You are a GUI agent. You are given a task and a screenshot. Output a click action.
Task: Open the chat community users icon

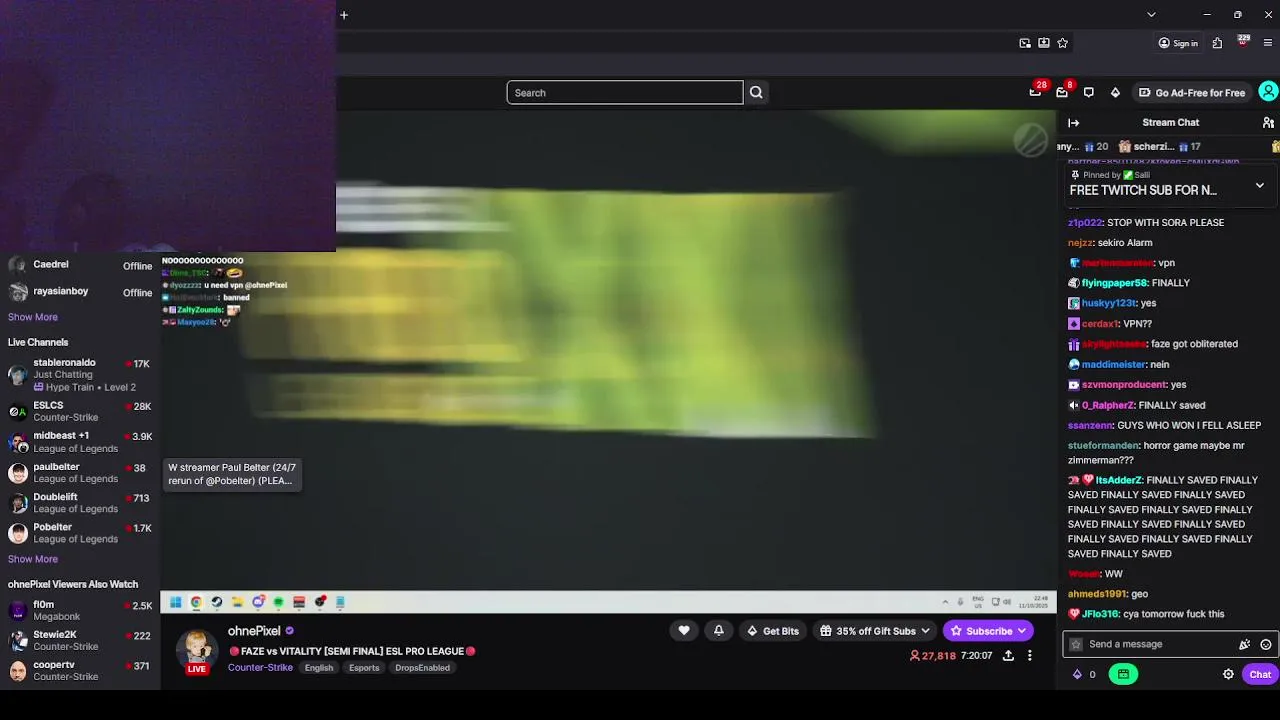(1268, 123)
